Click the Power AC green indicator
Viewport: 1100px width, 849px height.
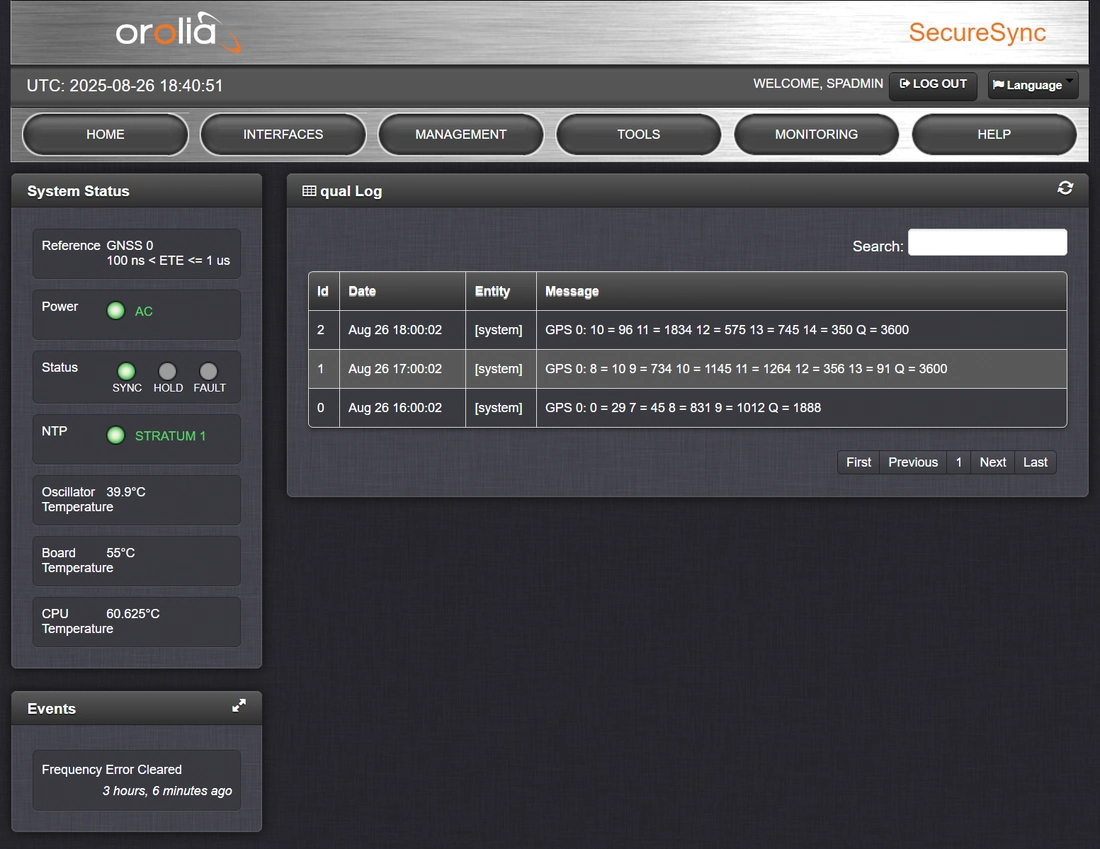tap(116, 310)
